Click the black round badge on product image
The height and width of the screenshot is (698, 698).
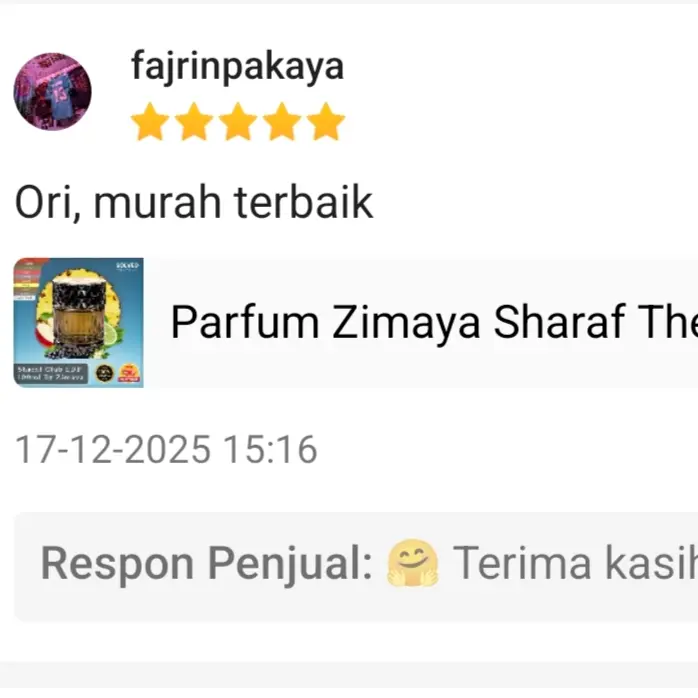[x=104, y=373]
